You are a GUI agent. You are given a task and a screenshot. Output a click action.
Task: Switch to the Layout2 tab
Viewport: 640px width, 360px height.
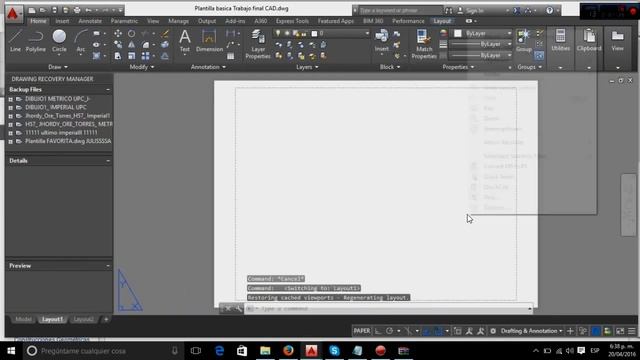tap(84, 319)
